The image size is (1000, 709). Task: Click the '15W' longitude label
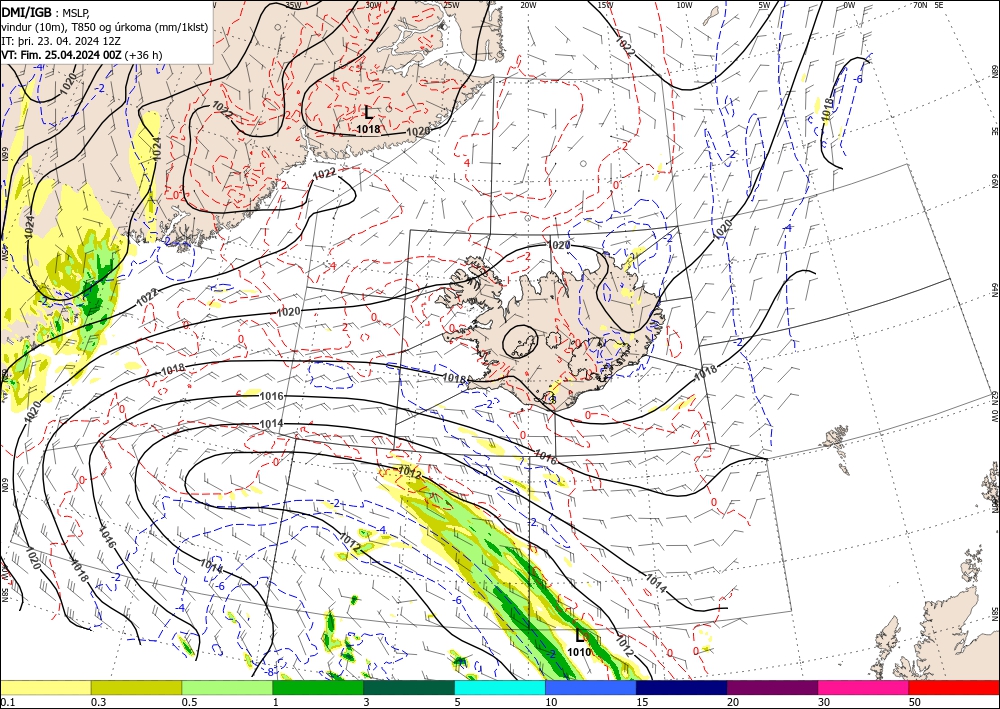(x=606, y=5)
